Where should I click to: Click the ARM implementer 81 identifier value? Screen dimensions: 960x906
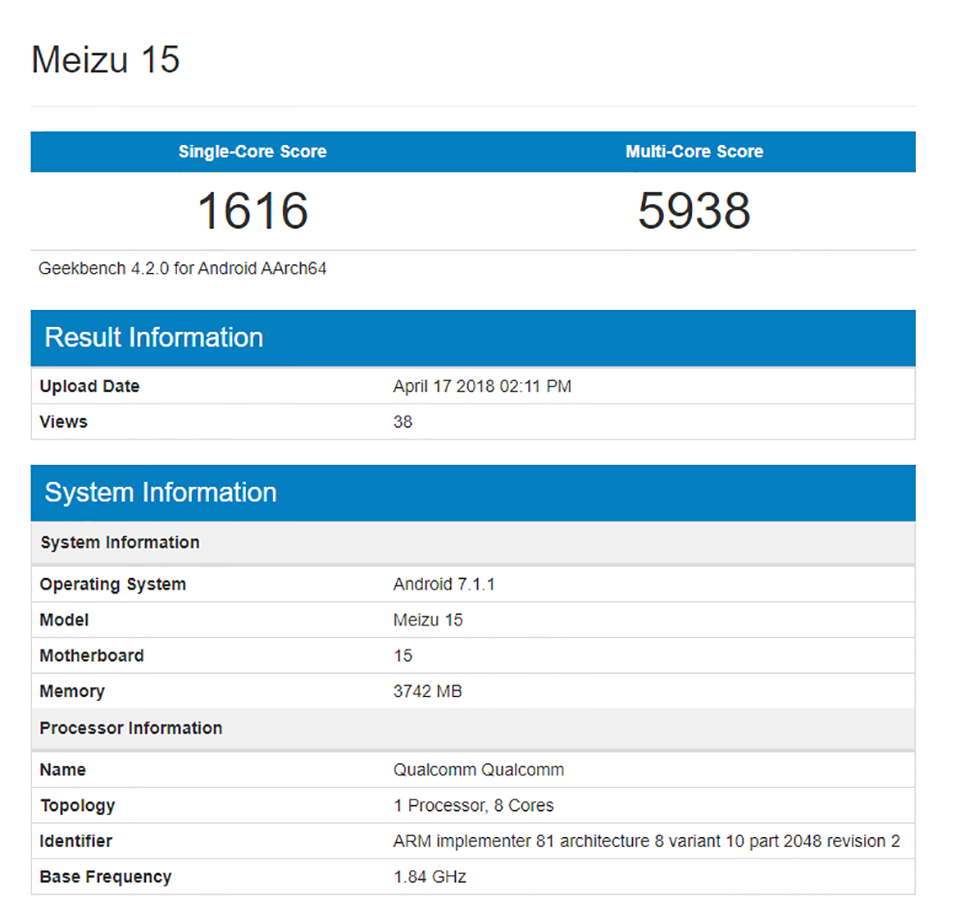(647, 841)
